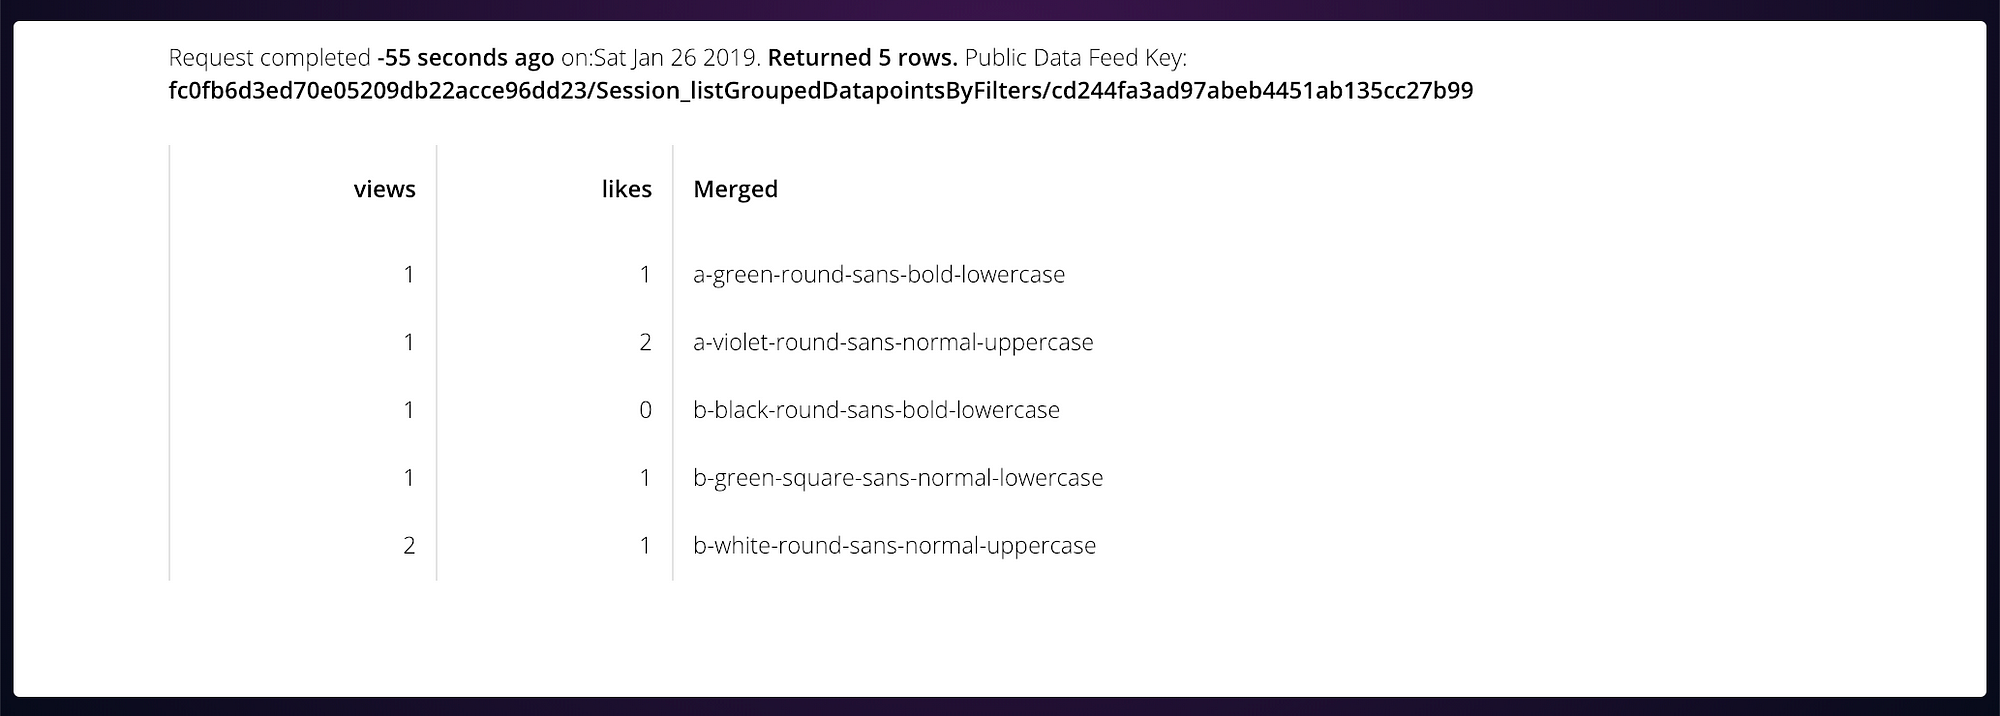Click b-white-round-sans-normal-uppercase row label

pos(894,546)
